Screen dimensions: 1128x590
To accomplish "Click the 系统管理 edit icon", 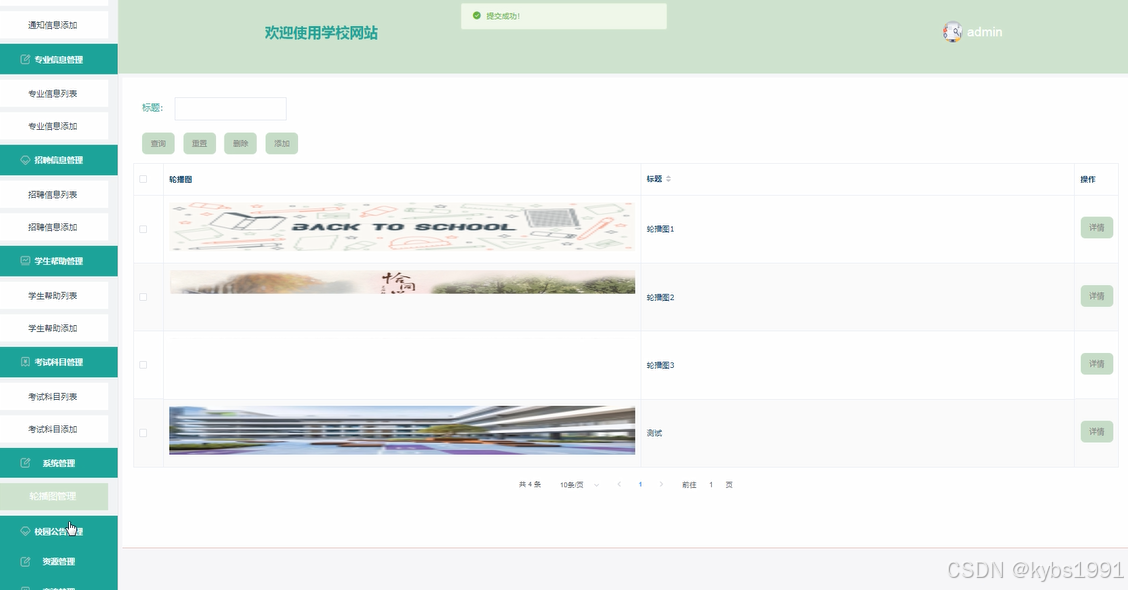I will point(25,463).
